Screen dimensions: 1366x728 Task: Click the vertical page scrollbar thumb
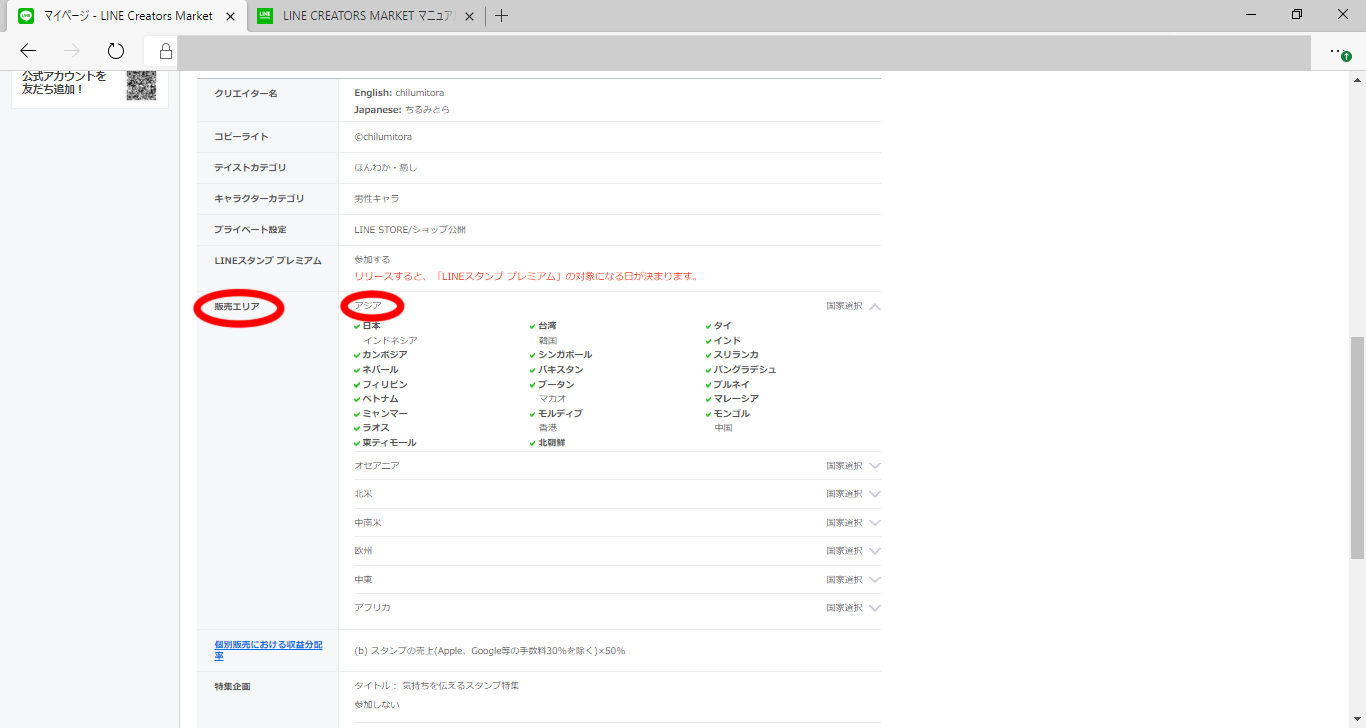tap(1358, 447)
